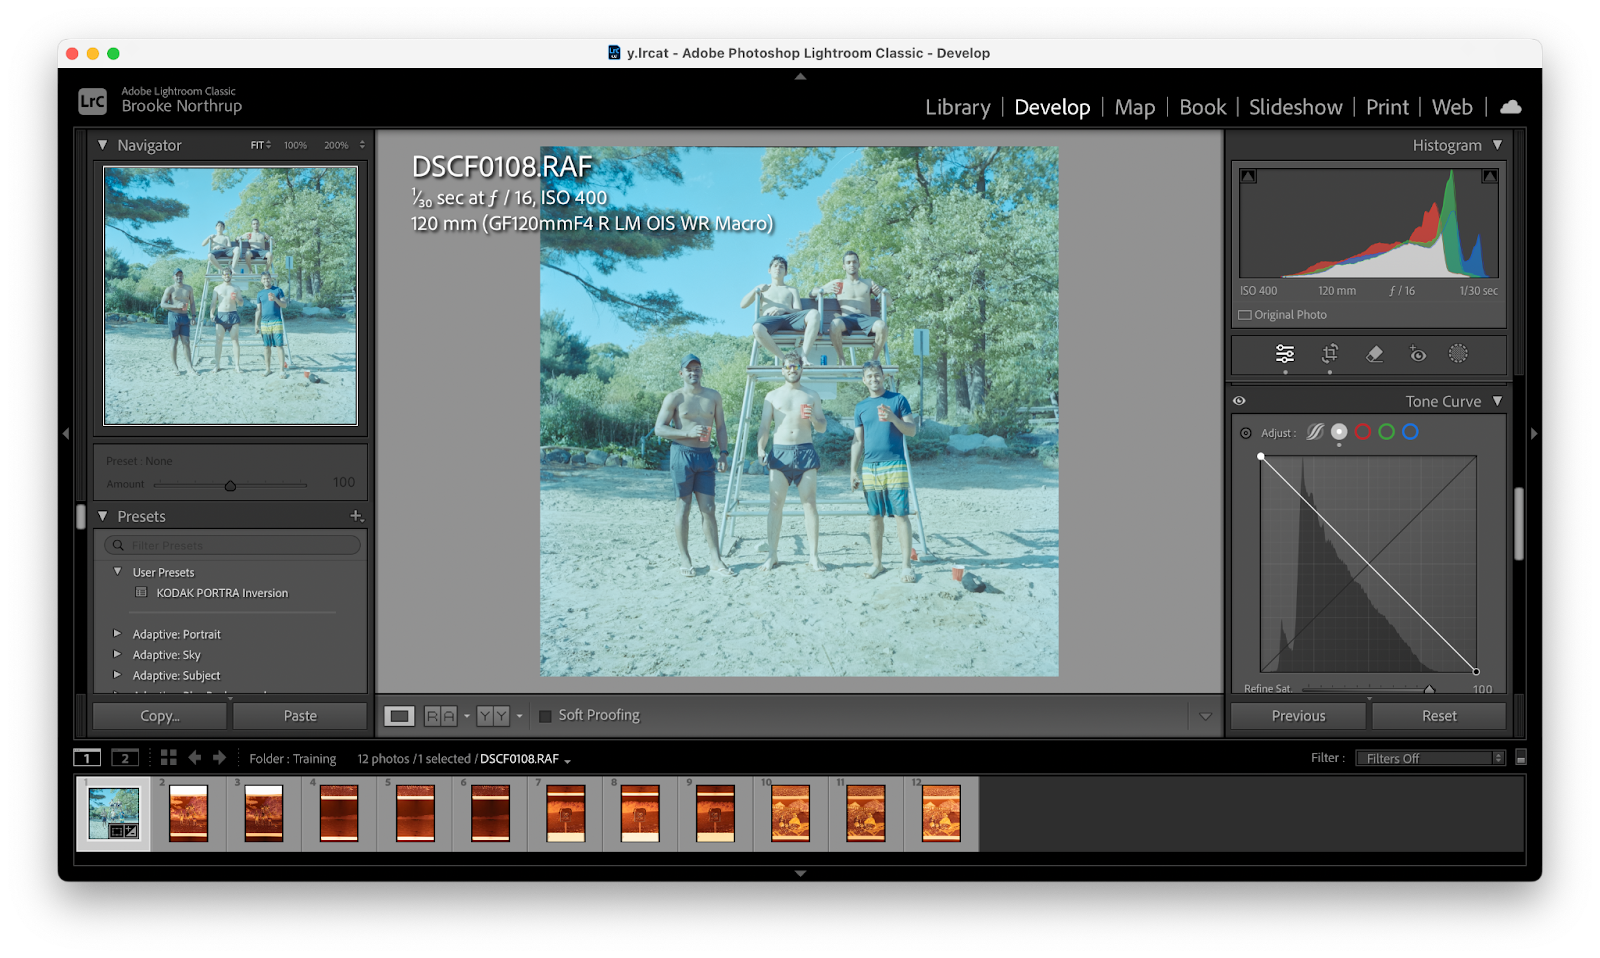Select the Crop Overlay tool
The image size is (1600, 958).
click(1330, 354)
